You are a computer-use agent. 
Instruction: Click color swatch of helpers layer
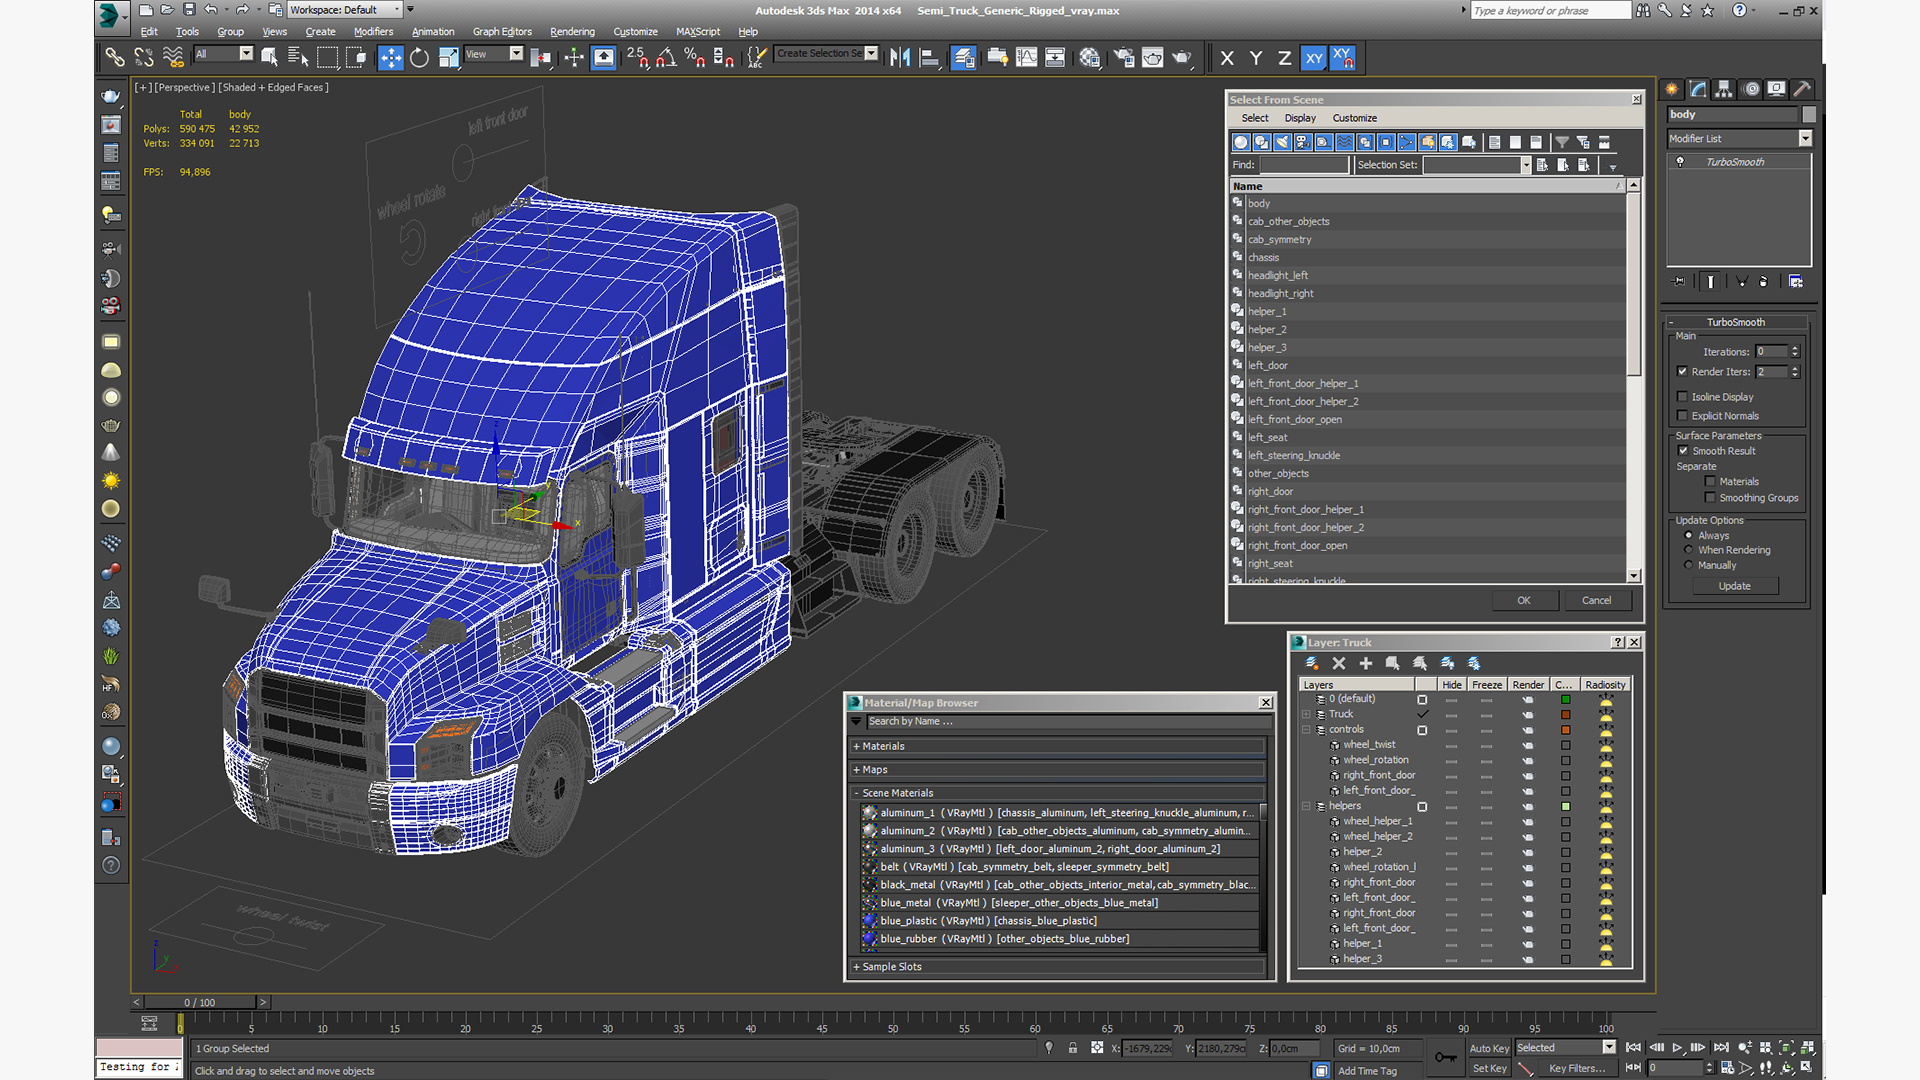point(1566,806)
